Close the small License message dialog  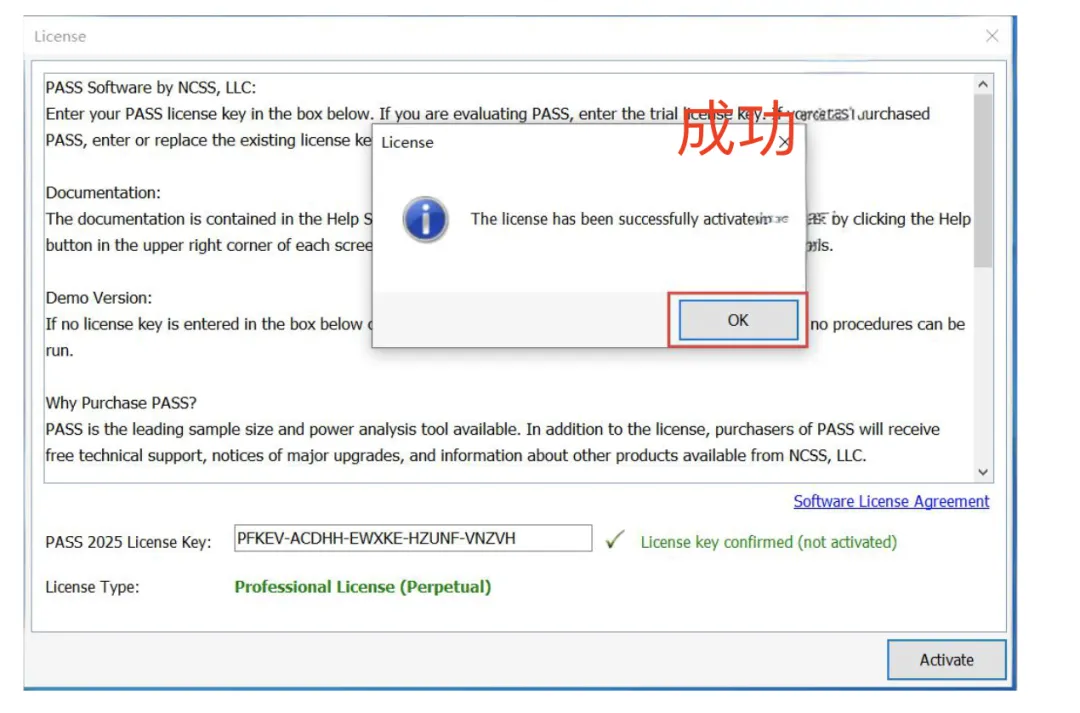click(785, 143)
